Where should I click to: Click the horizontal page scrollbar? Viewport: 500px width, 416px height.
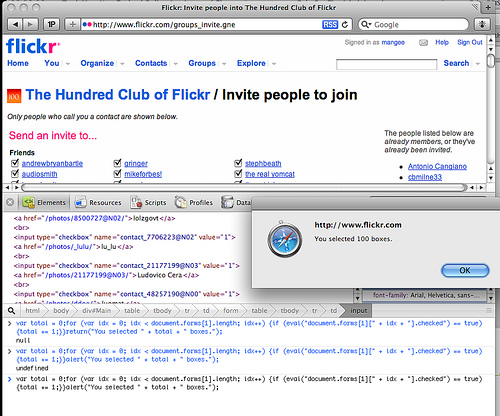(244, 188)
